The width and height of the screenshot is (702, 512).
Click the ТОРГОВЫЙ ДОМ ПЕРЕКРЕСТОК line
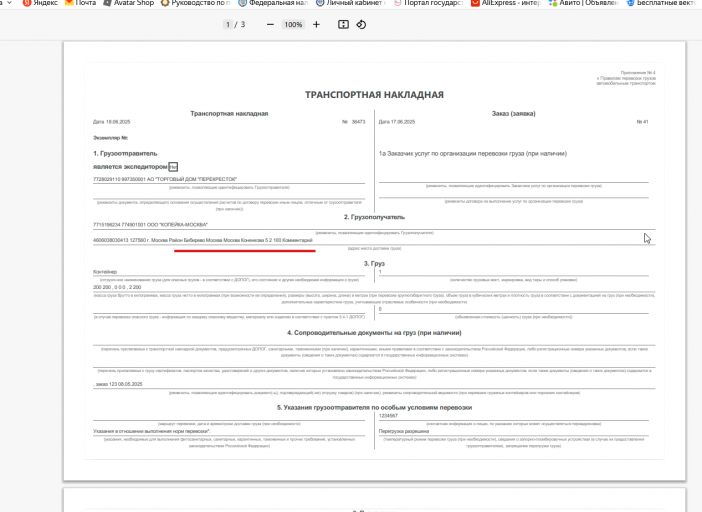point(165,179)
